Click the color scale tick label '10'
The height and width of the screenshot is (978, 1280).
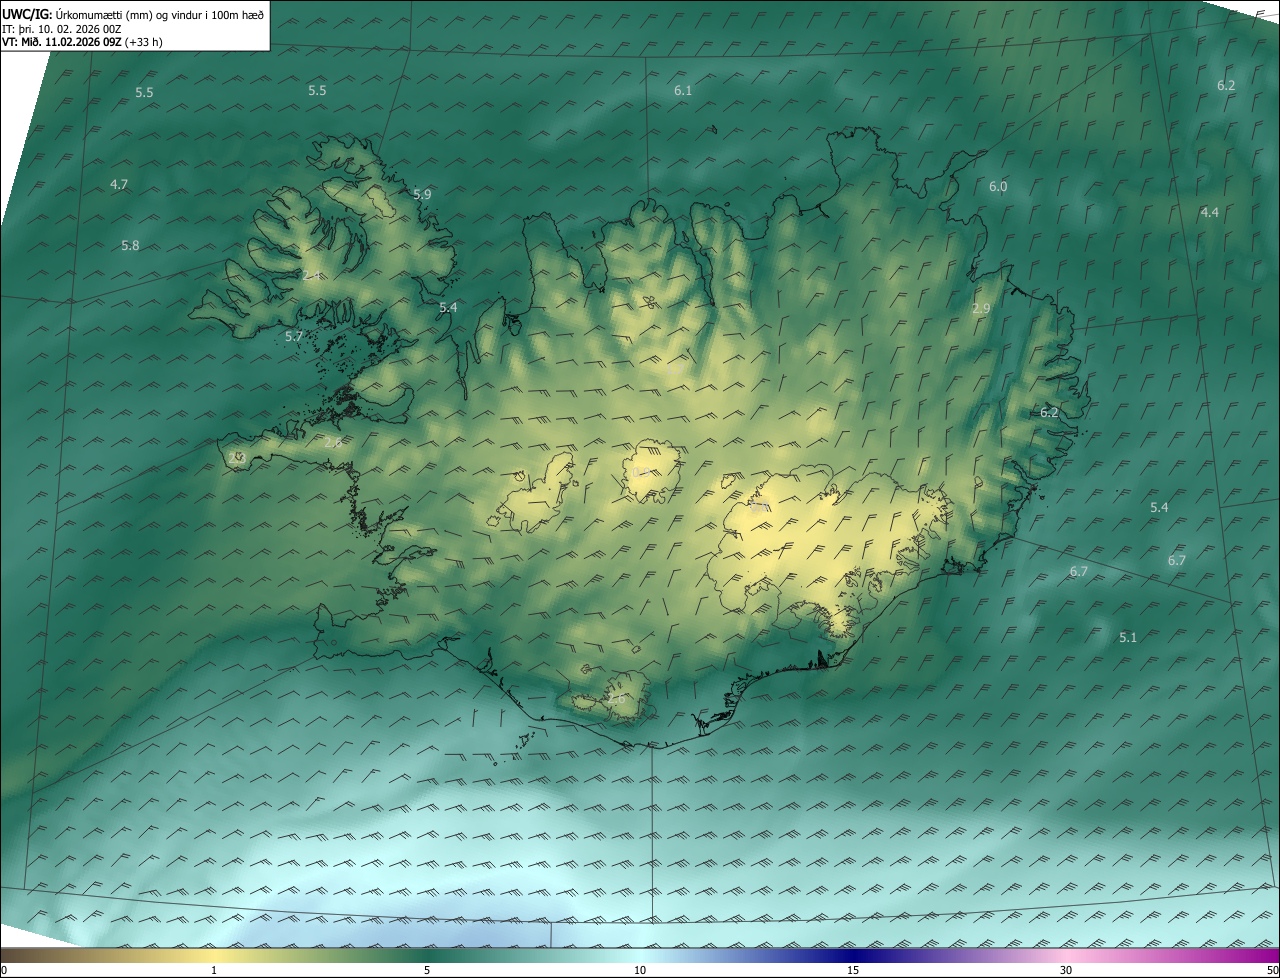[x=640, y=970]
